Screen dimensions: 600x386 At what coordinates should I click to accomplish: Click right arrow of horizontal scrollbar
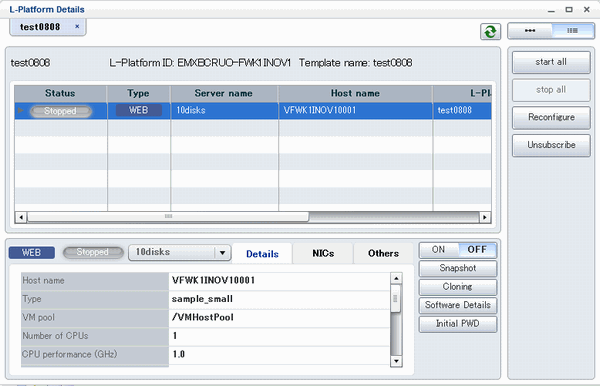click(x=485, y=217)
